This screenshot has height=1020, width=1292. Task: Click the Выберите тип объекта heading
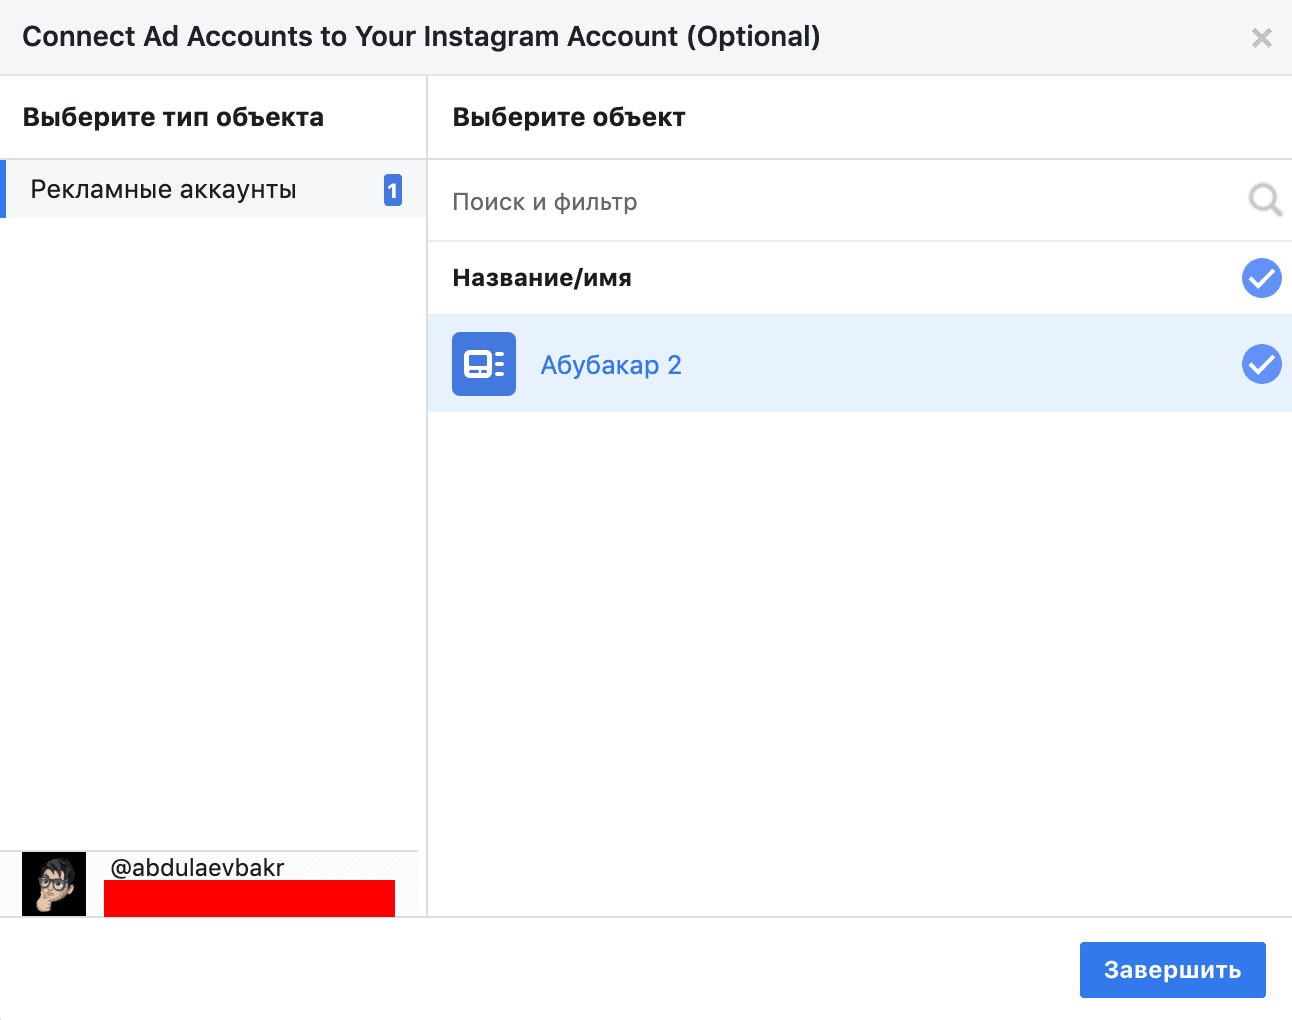pos(173,117)
